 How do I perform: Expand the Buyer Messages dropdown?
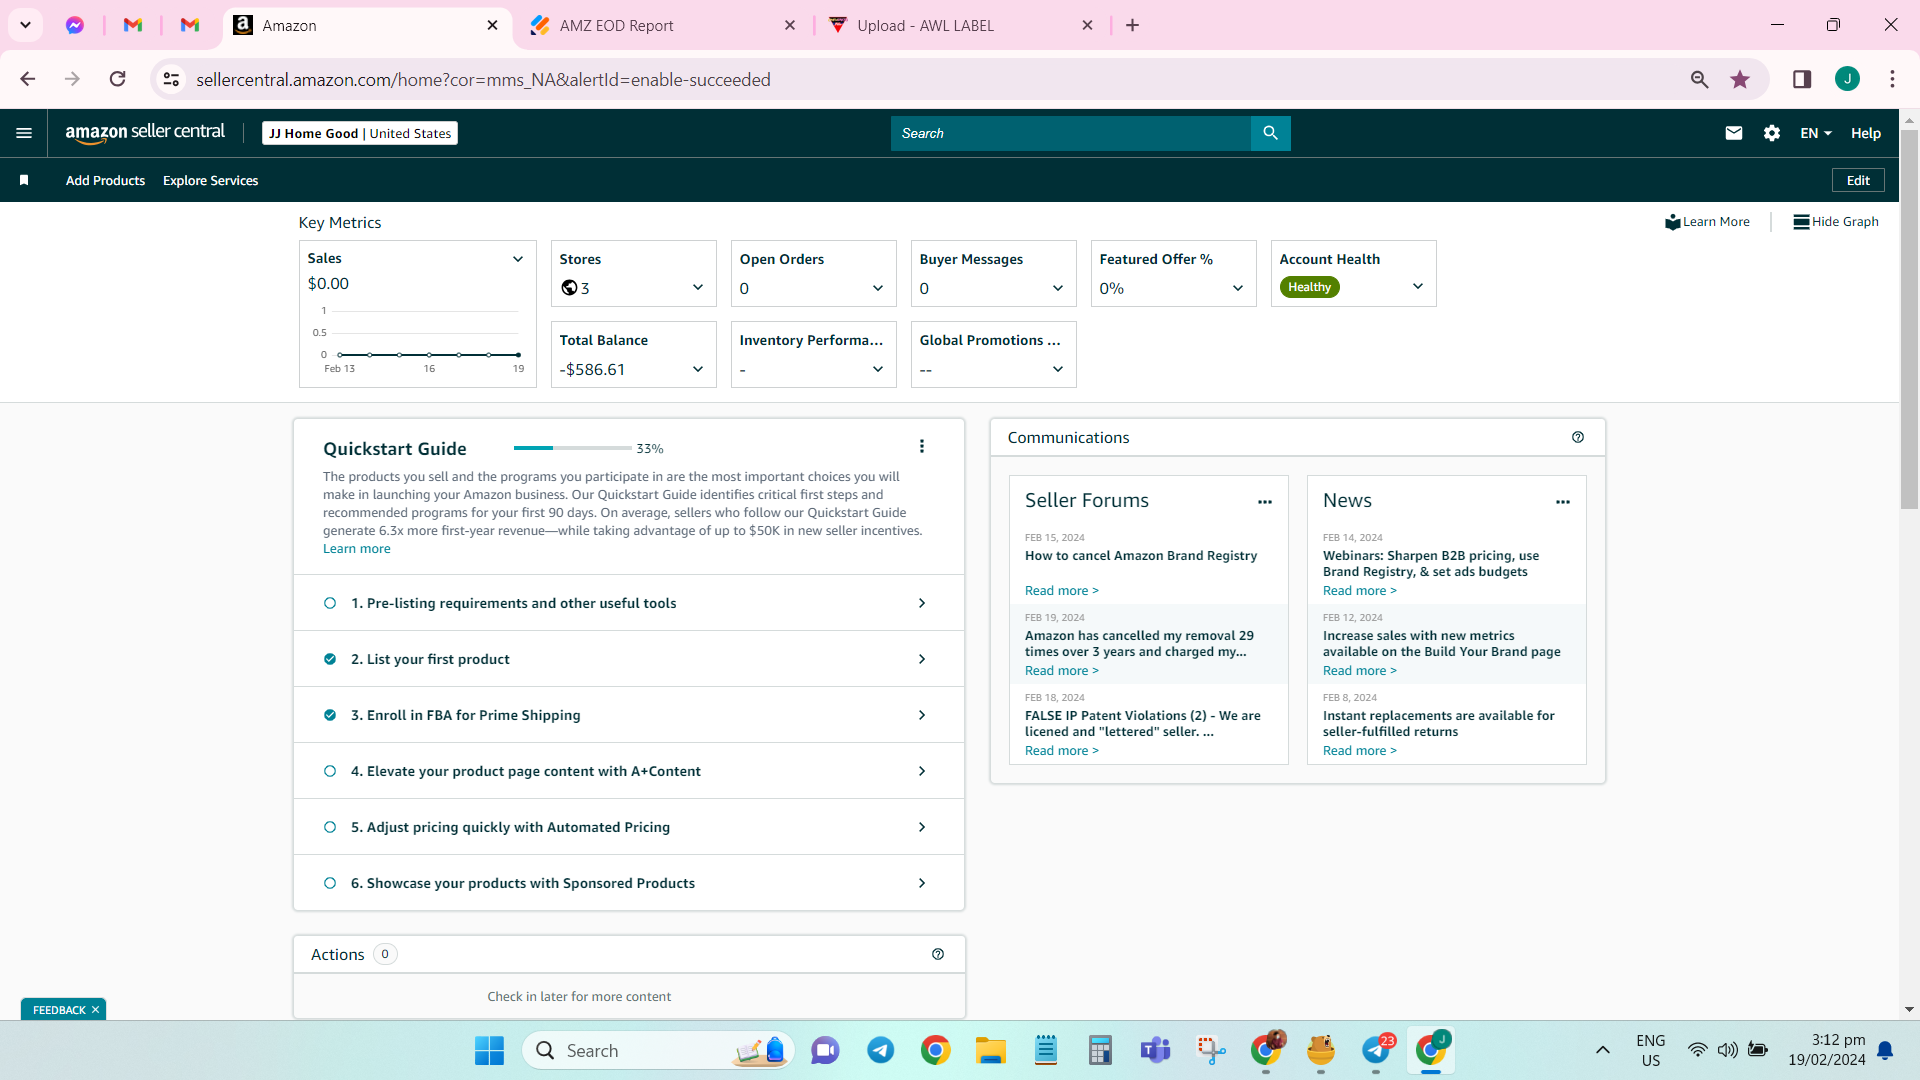point(1058,288)
